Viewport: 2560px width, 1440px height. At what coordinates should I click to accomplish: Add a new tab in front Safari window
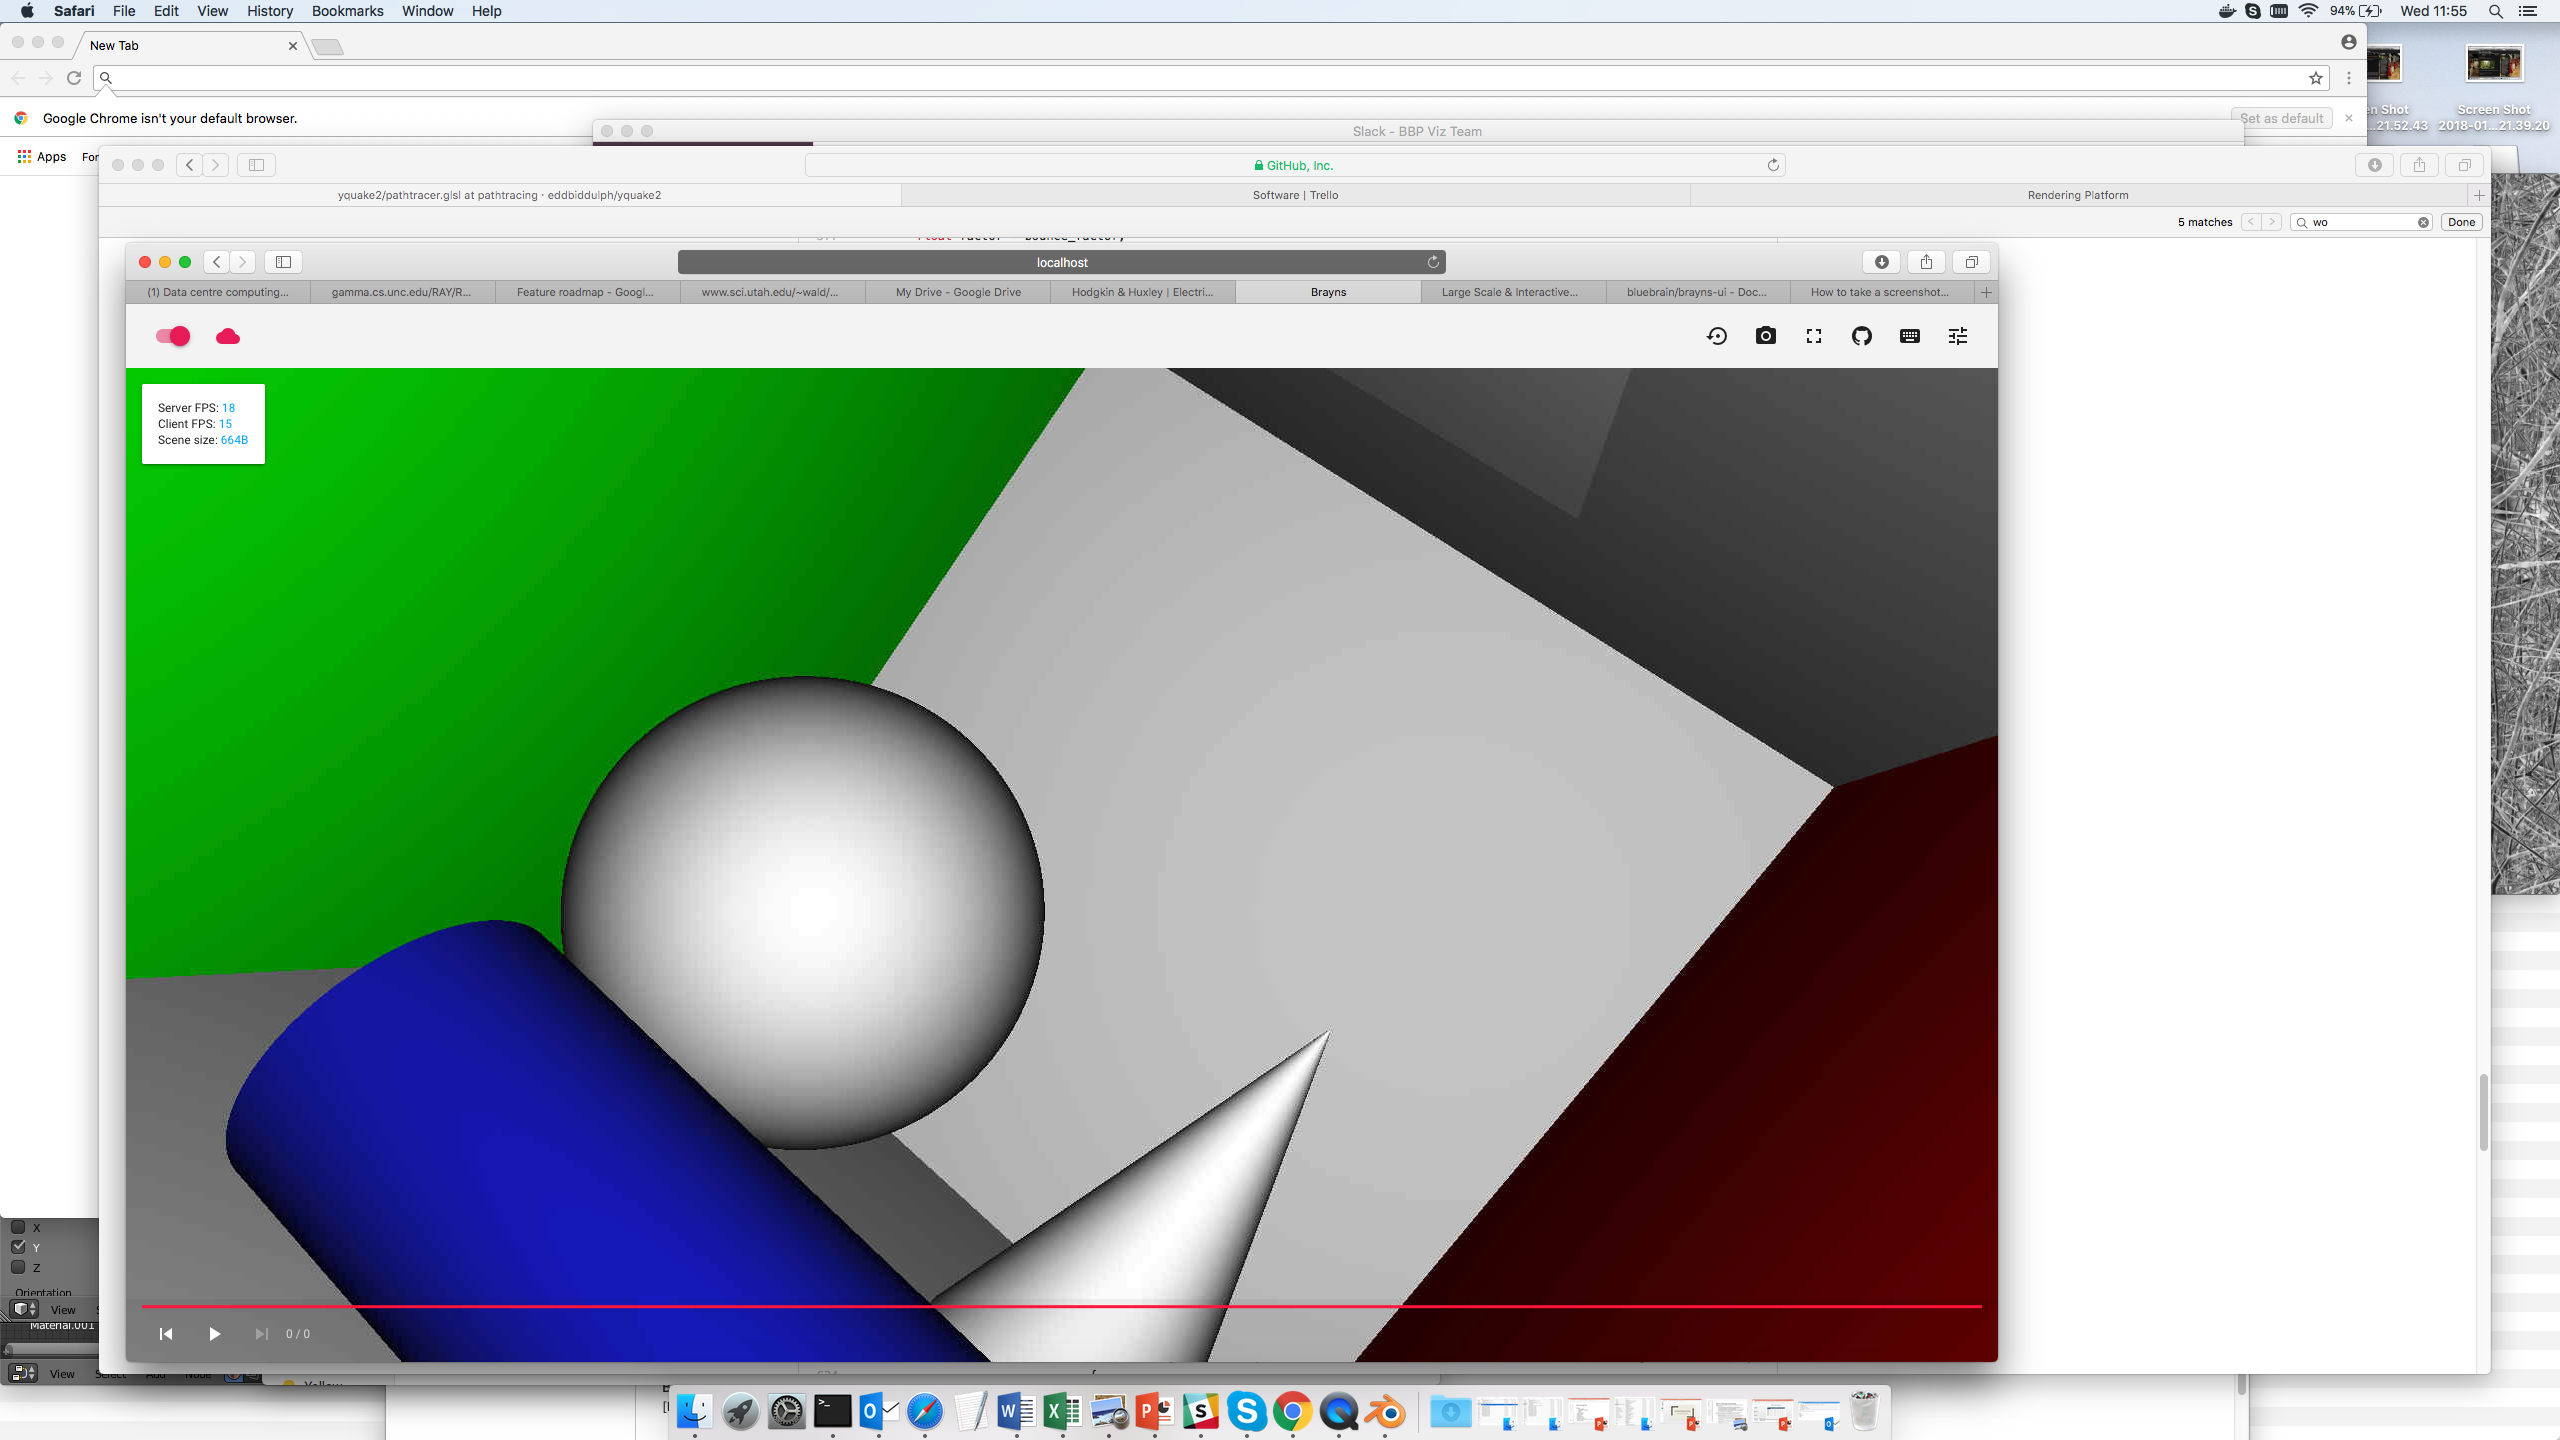[1986, 292]
